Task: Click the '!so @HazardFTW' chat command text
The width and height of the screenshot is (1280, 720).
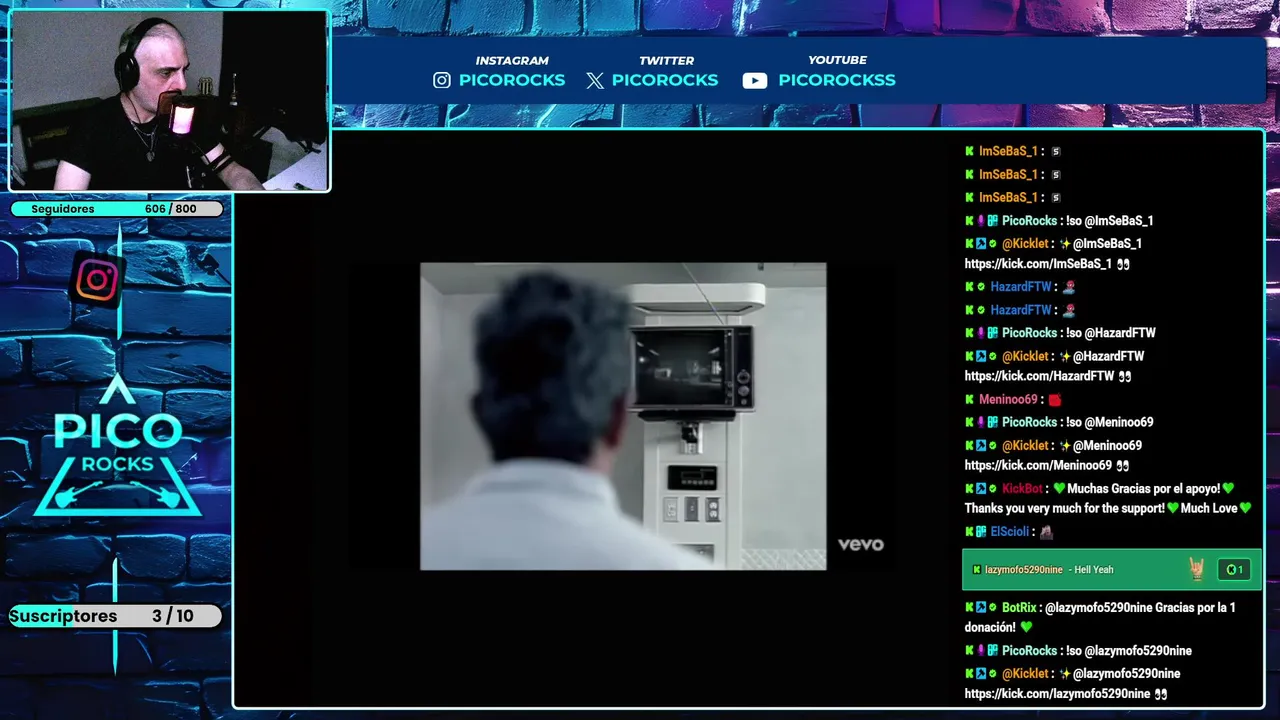Action: pos(1111,333)
